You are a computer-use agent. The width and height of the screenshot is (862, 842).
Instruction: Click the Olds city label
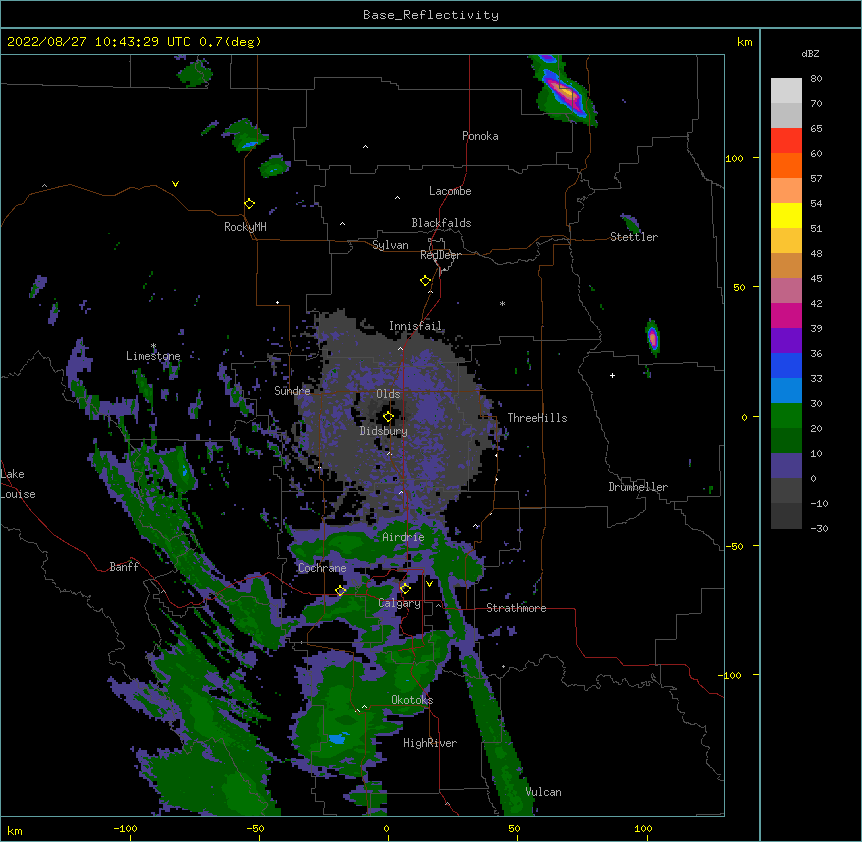point(388,394)
